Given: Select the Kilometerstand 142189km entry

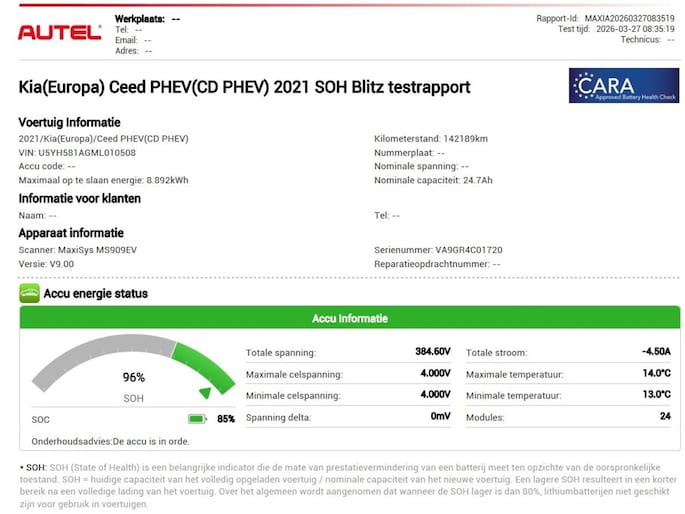Looking at the screenshot, I should (x=431, y=139).
